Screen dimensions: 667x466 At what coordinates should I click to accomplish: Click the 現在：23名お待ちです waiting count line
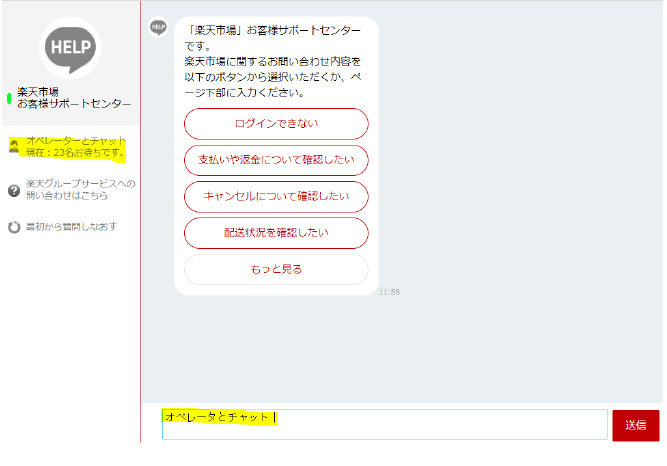click(76, 155)
